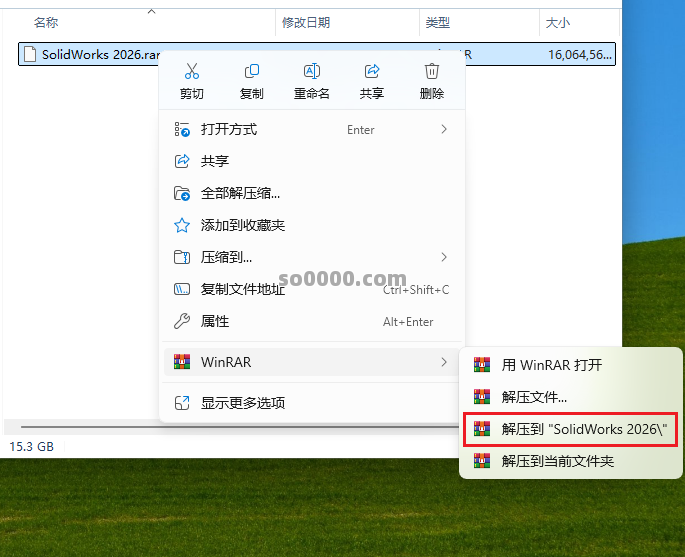Click the Cut scissors icon
The image size is (685, 557).
click(192, 71)
